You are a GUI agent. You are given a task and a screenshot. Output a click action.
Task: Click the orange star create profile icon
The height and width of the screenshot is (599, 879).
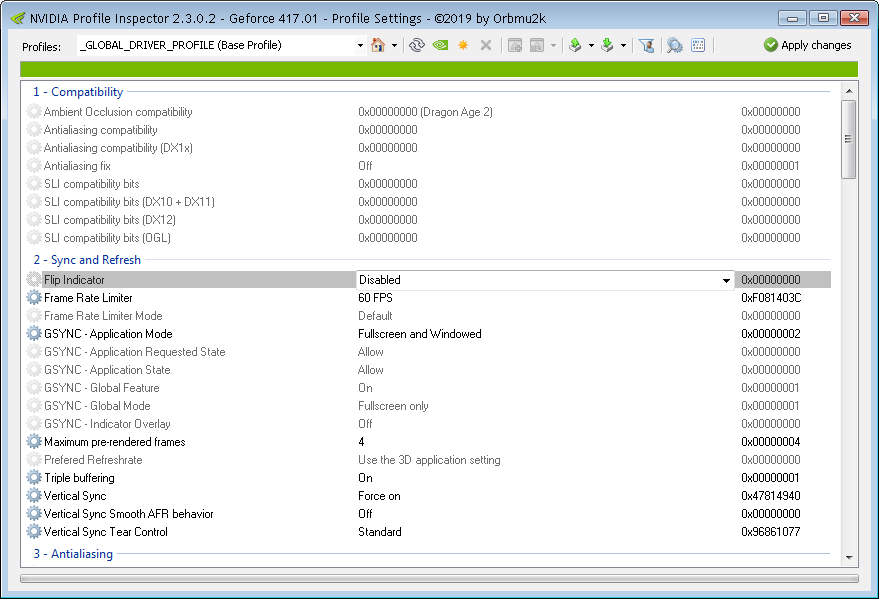[x=463, y=45]
